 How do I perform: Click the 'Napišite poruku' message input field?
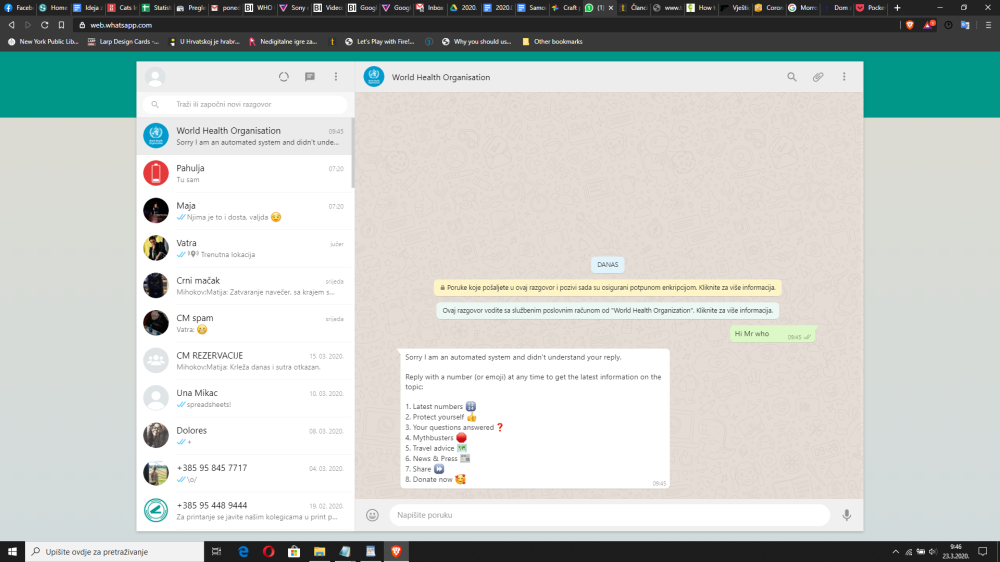[x=609, y=515]
